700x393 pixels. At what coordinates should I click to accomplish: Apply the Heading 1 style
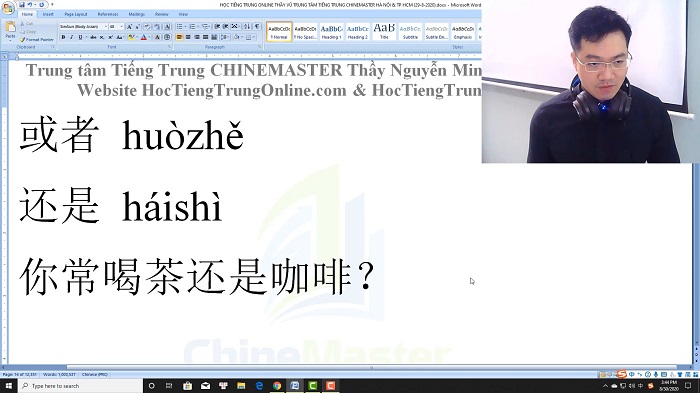tap(332, 32)
